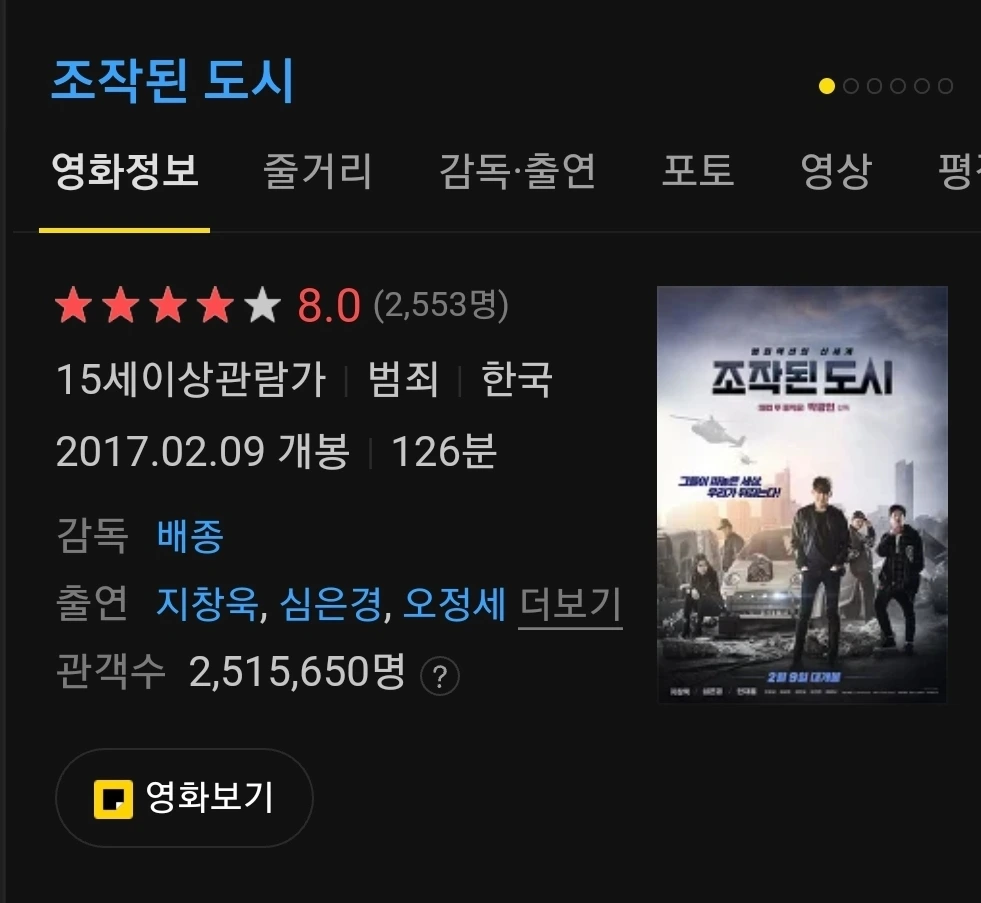981x903 pixels.
Task: Switch to the 줄거리 tab
Action: coord(317,171)
